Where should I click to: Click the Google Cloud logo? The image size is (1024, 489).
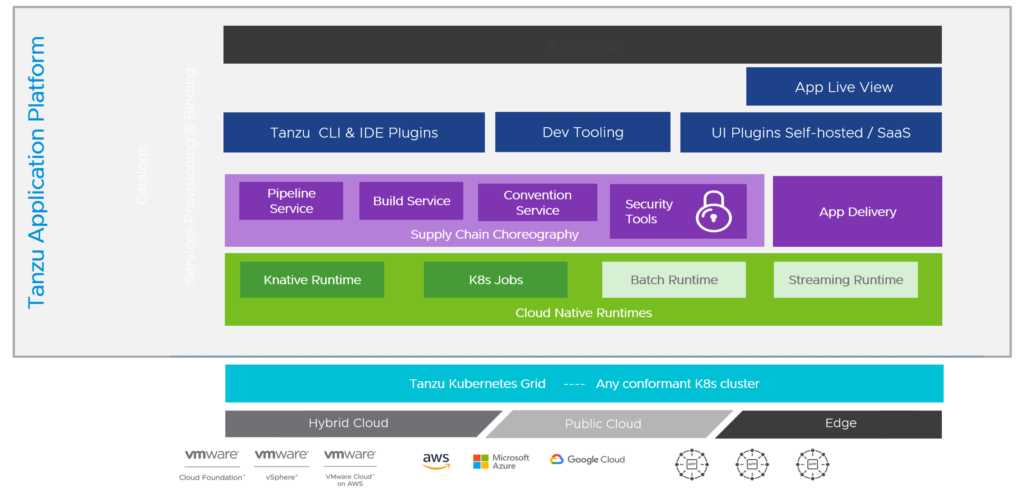click(587, 460)
